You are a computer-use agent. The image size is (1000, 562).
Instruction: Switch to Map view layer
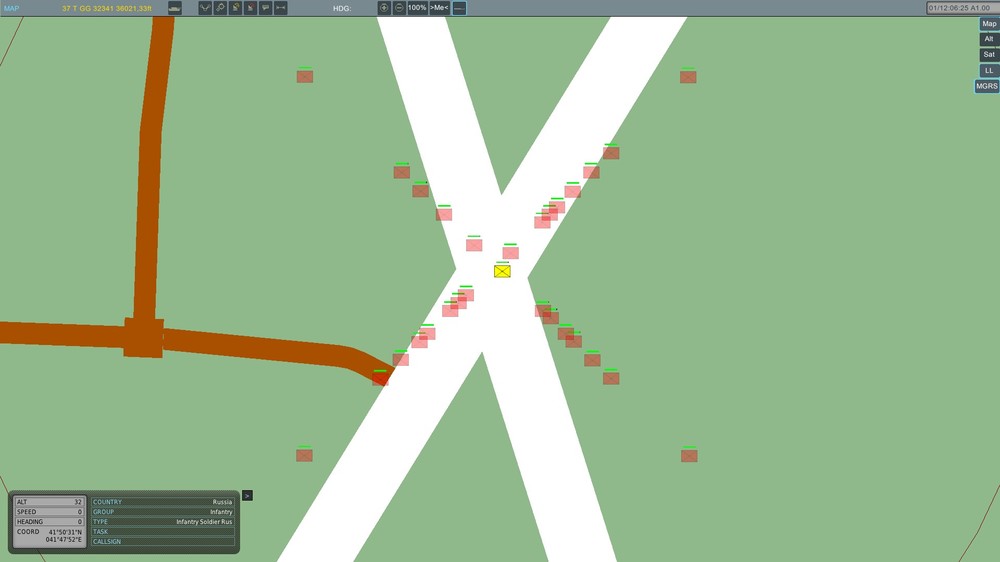pyautogui.click(x=989, y=24)
